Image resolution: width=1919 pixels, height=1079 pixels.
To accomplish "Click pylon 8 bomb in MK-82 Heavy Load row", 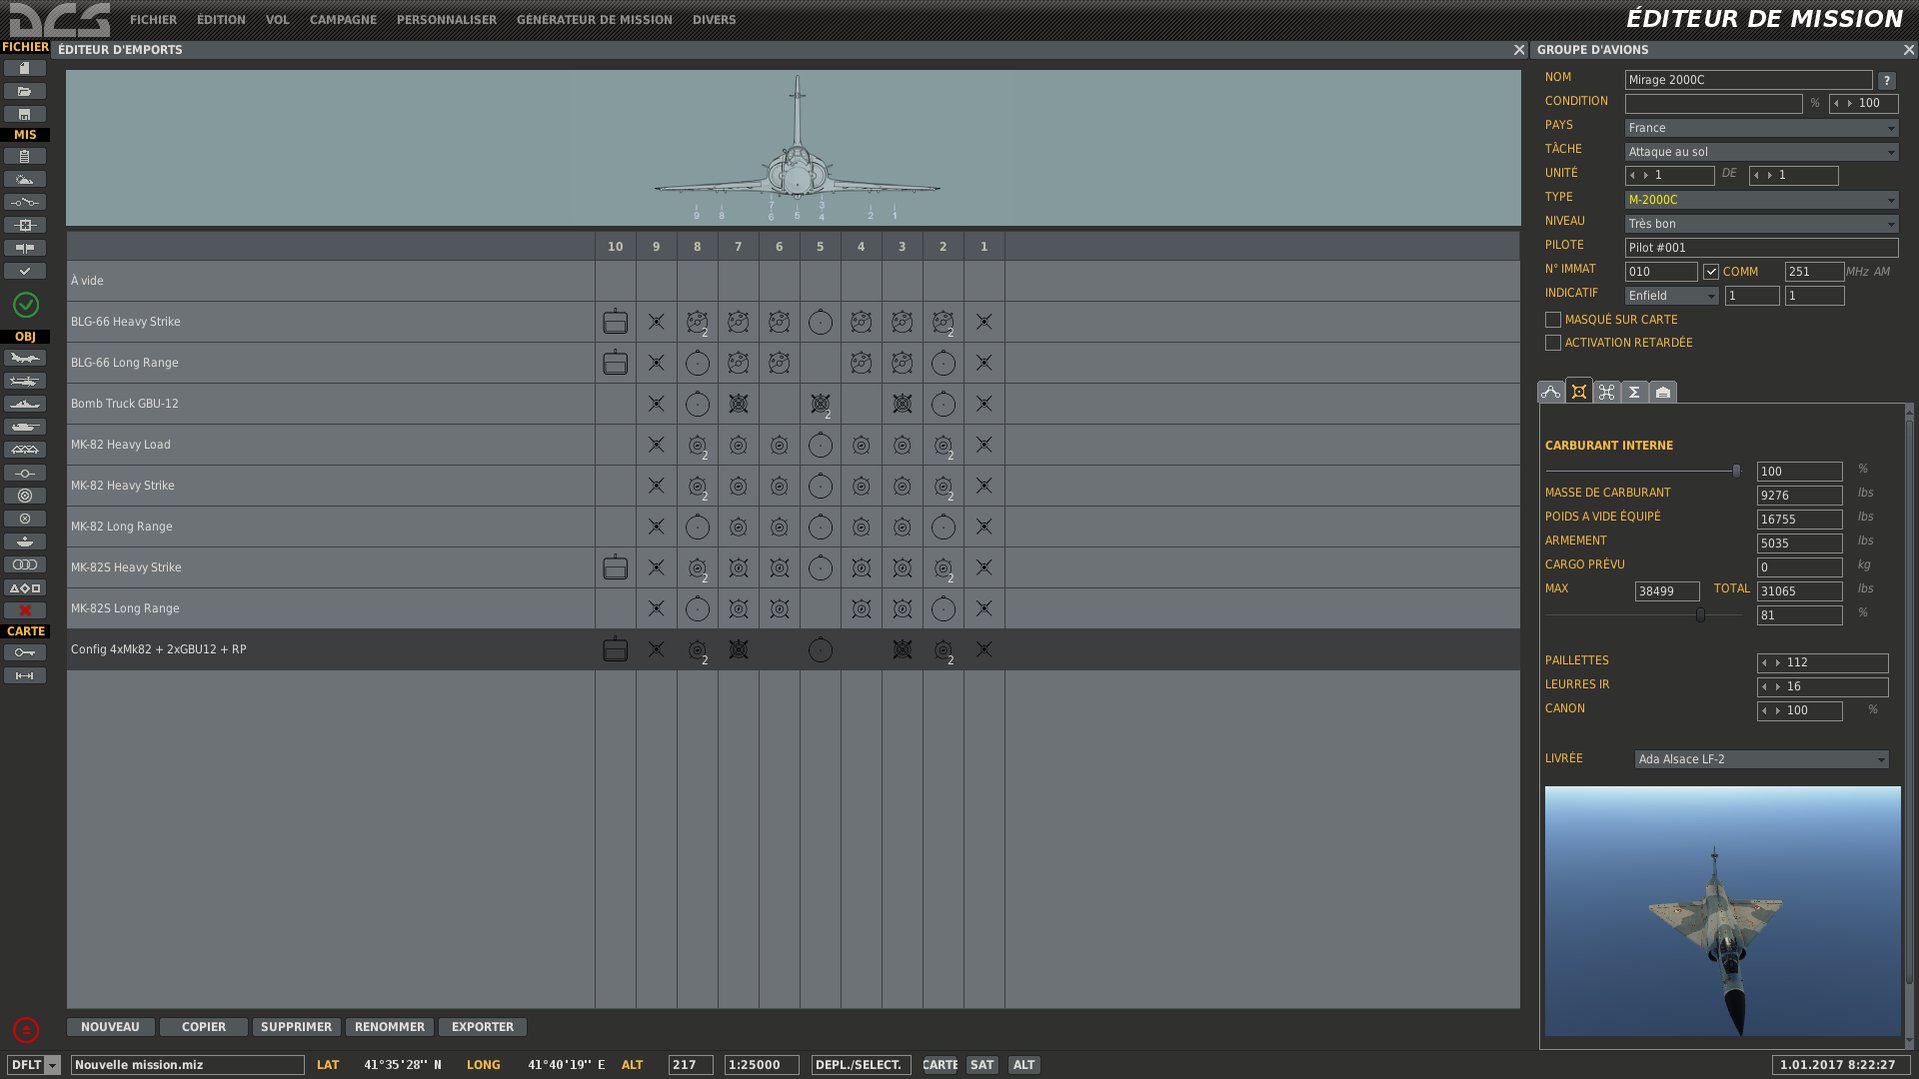I will [697, 445].
